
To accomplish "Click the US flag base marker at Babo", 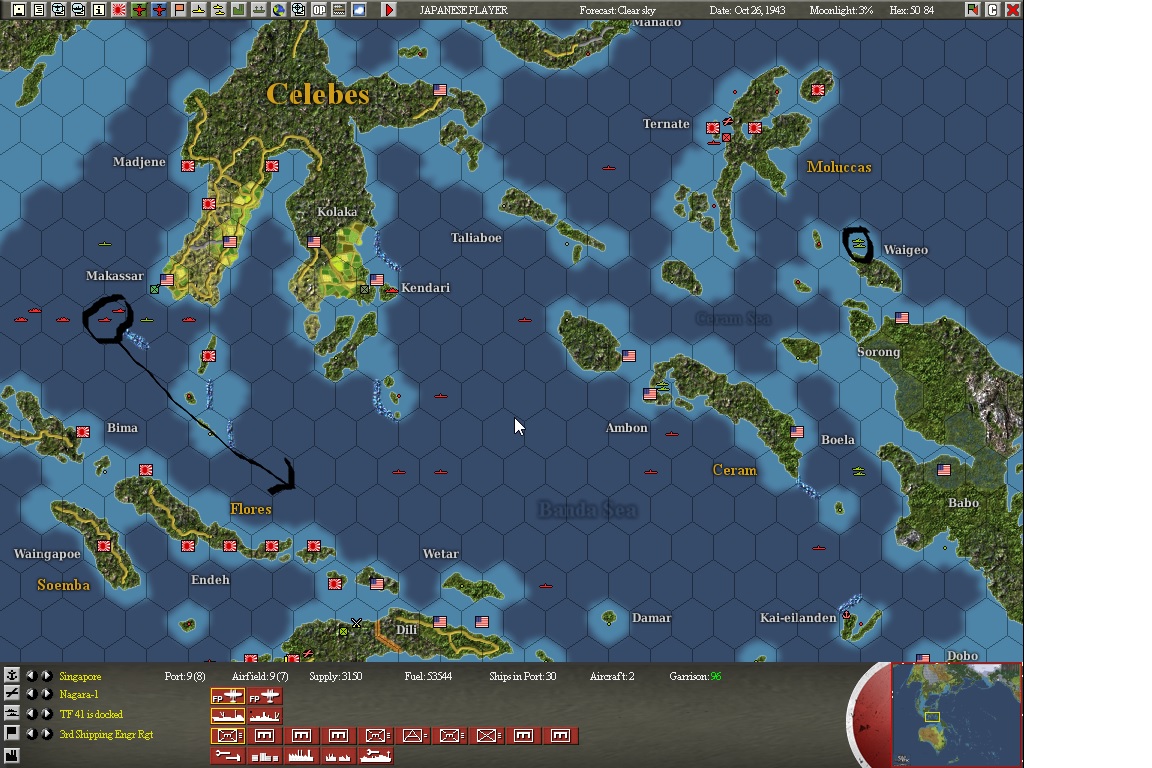I will click(x=944, y=469).
